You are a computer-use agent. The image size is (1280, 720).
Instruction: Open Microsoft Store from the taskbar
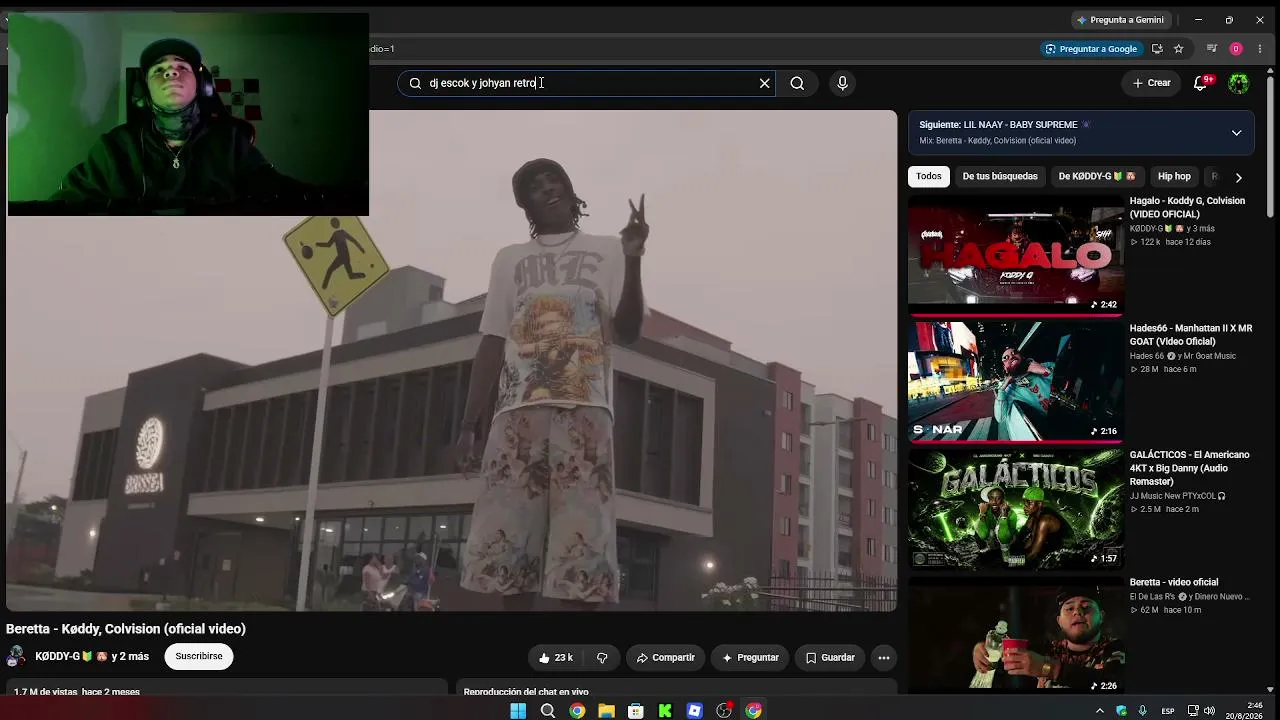coord(636,711)
